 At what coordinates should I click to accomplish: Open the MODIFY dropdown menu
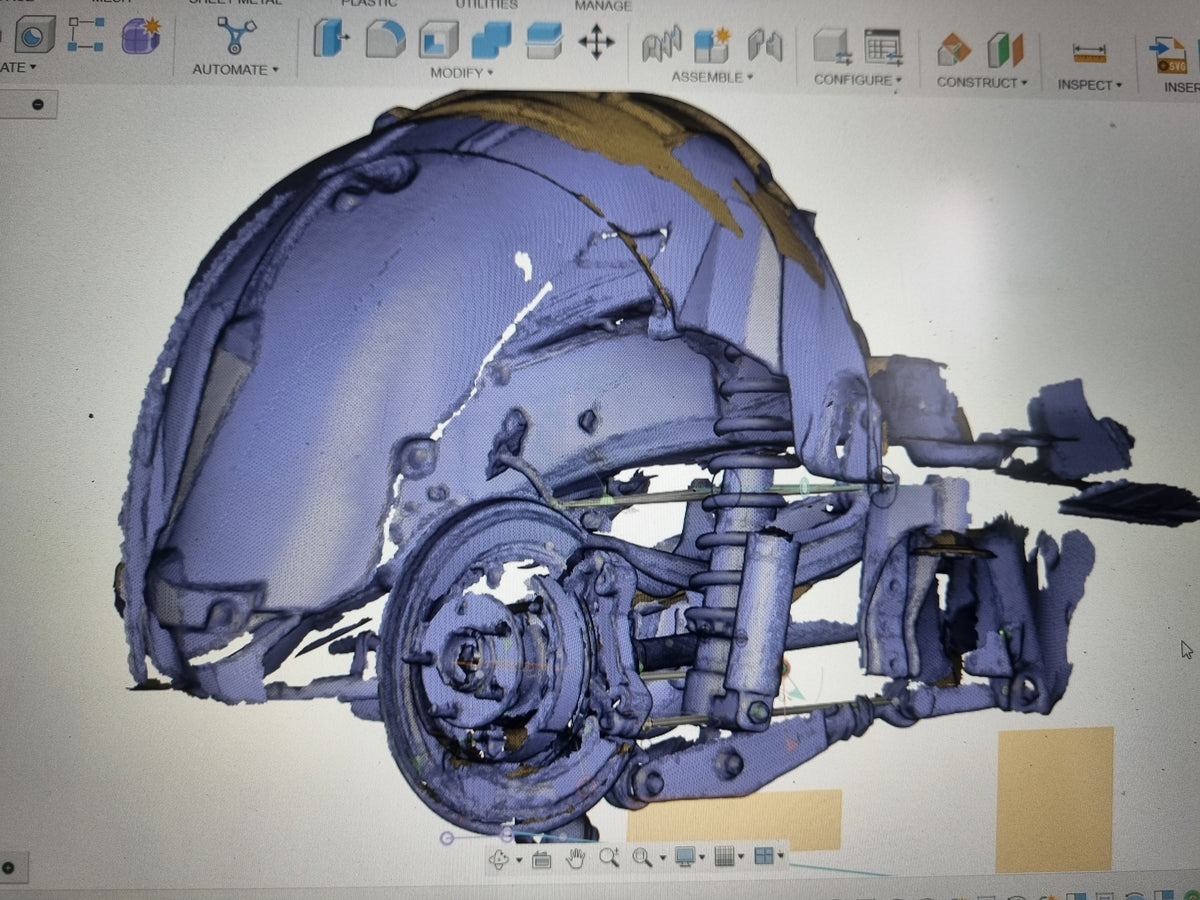click(462, 73)
